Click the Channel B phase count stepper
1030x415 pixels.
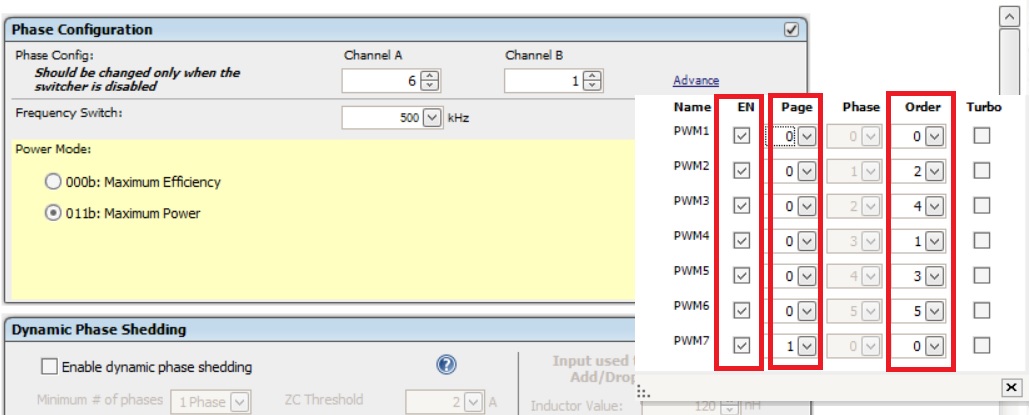pos(592,82)
